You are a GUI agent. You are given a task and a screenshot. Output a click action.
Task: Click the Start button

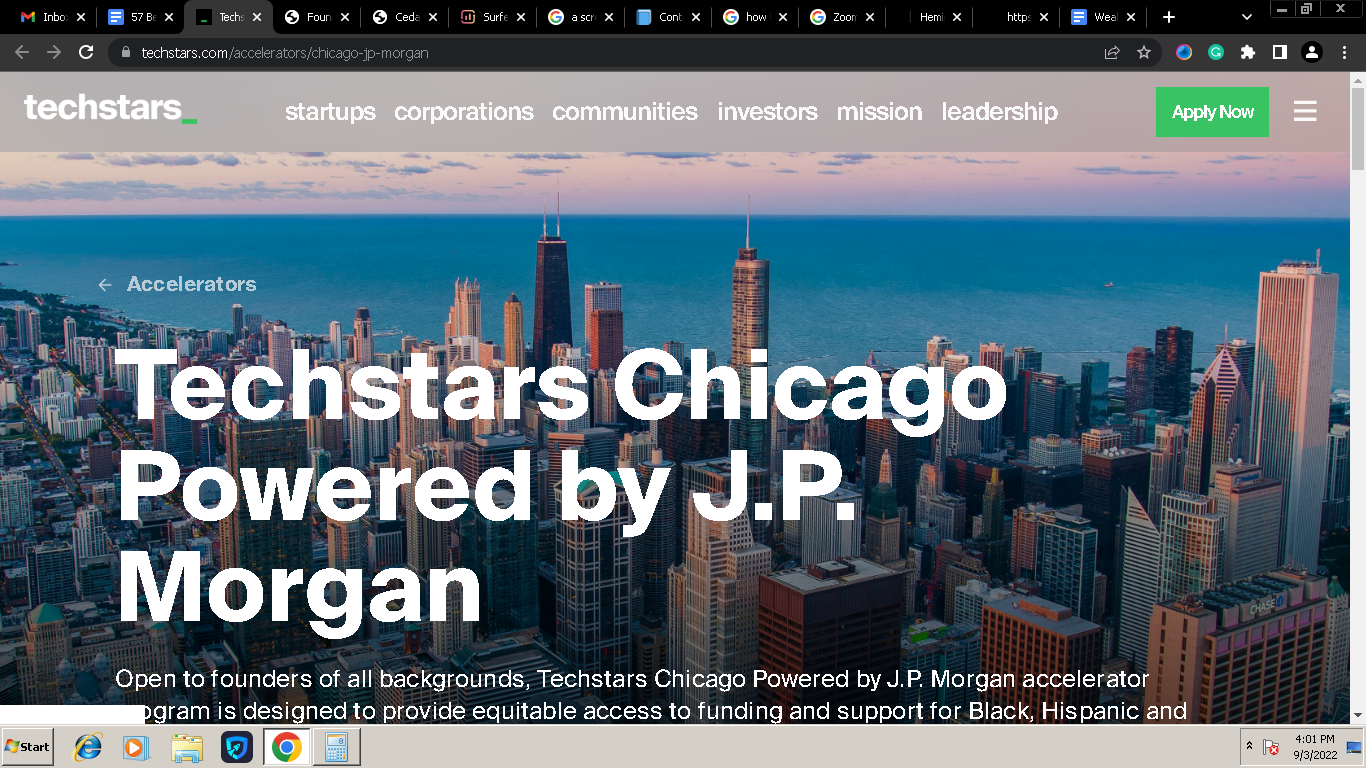pyautogui.click(x=28, y=747)
